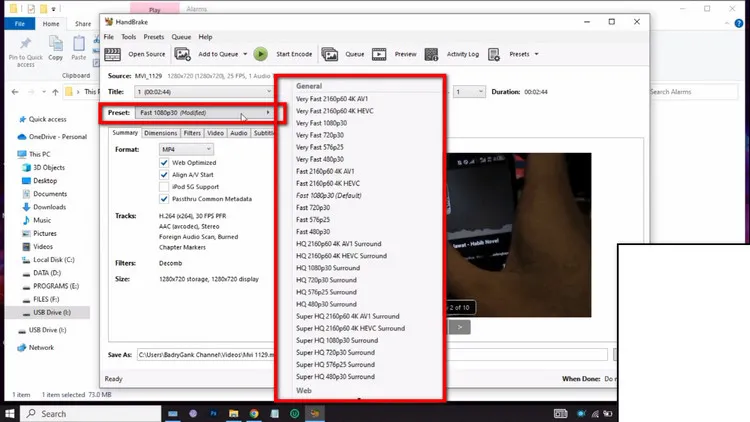
Task: Switch to the Dimensions tab
Action: pyautogui.click(x=160, y=133)
